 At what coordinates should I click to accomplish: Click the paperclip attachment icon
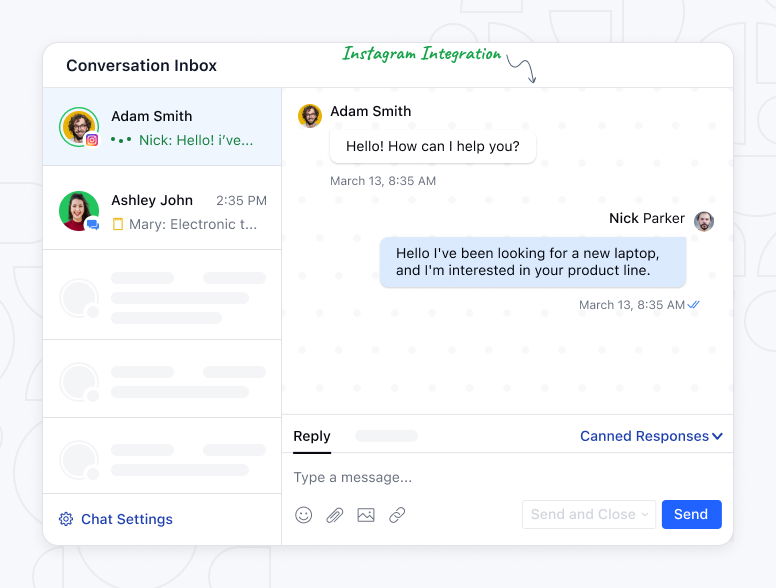point(335,515)
